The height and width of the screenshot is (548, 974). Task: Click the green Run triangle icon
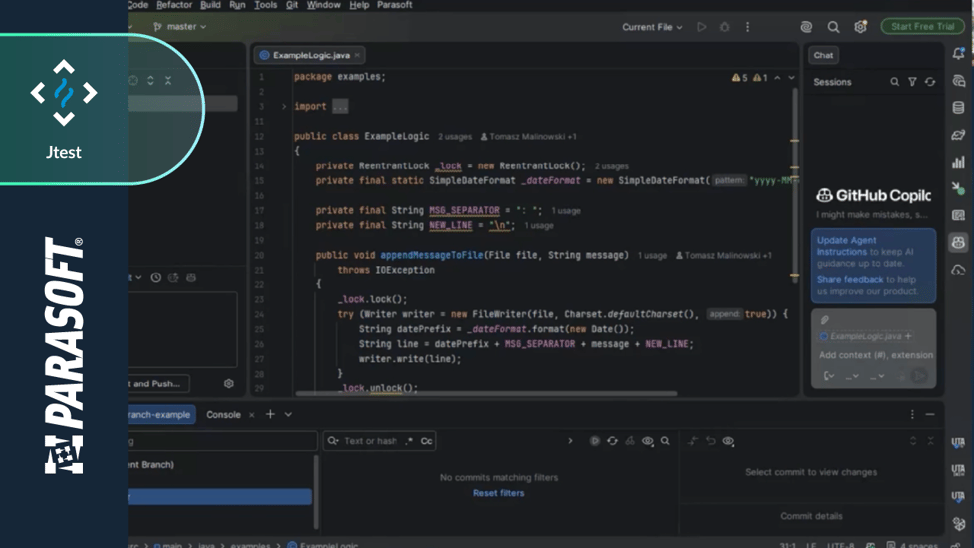click(701, 27)
